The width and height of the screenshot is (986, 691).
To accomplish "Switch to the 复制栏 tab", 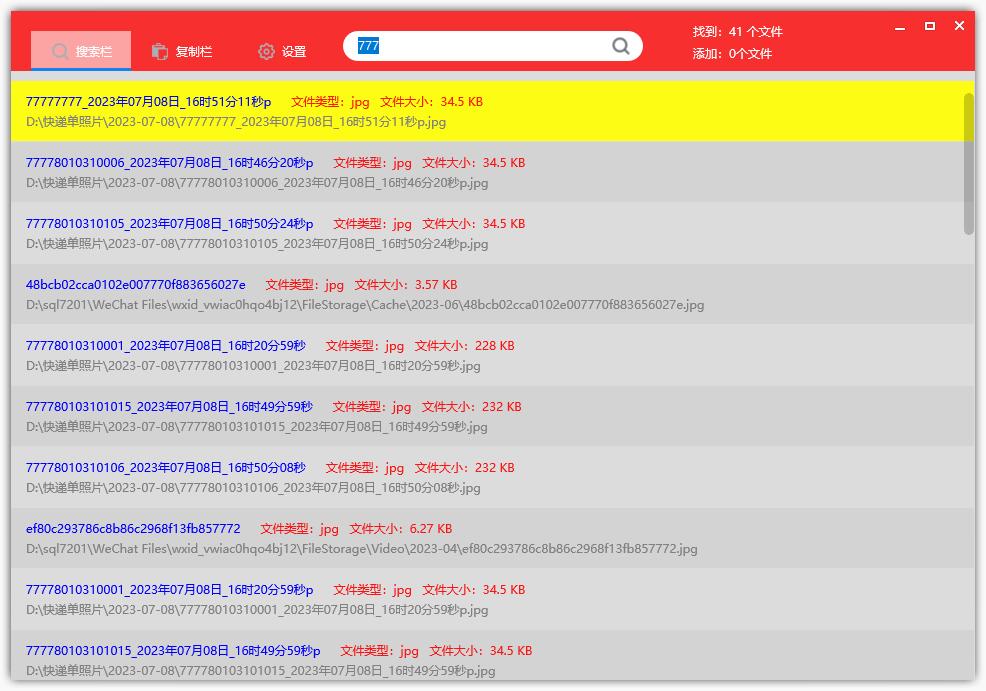I will (x=182, y=52).
